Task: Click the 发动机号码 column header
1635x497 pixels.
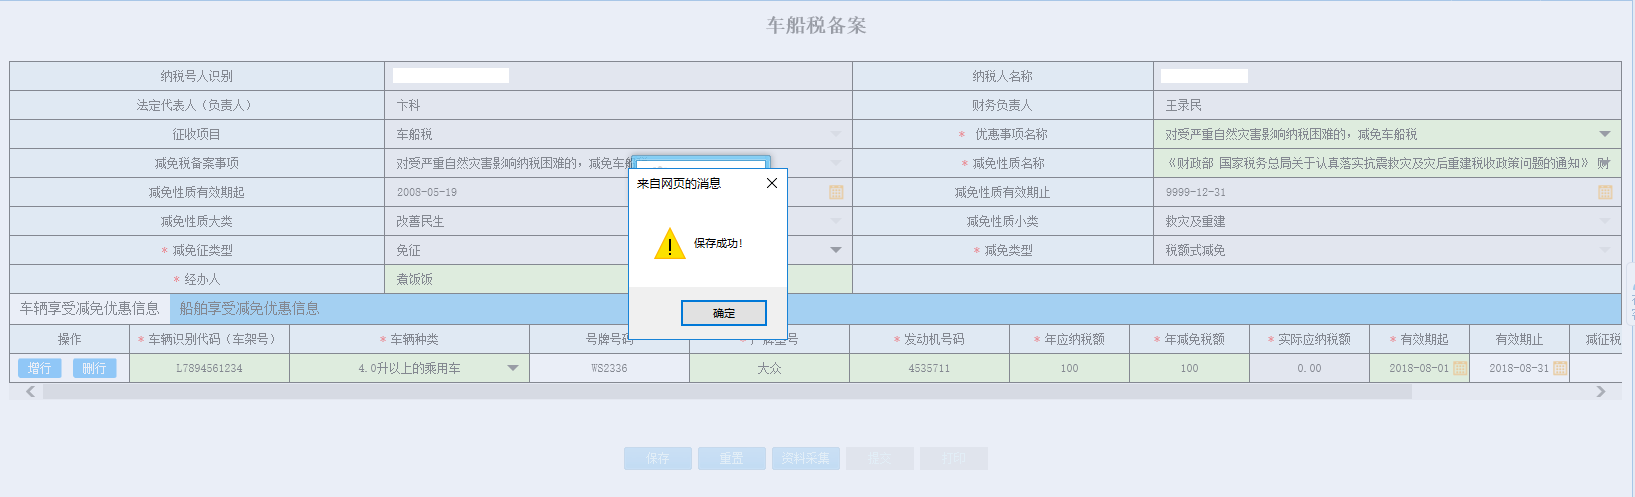Action: pos(929,339)
